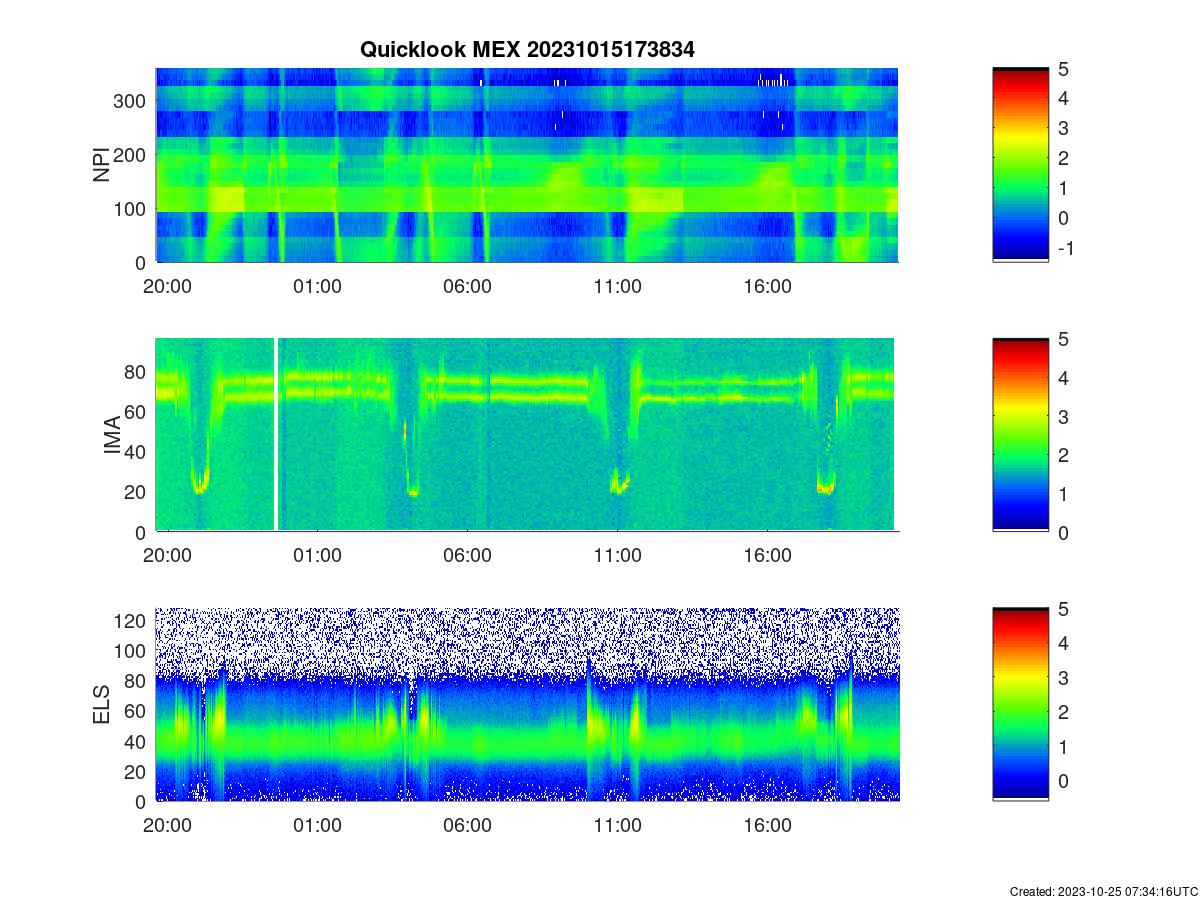1200x900 pixels.
Task: Select the "5" tick on ELS color bar
Action: (x=1064, y=609)
